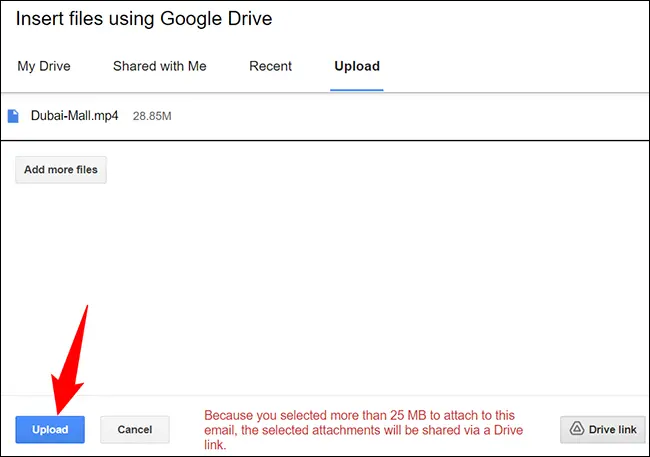Click the blue Upload button
Viewport: 650px width, 457px height.
(50, 430)
